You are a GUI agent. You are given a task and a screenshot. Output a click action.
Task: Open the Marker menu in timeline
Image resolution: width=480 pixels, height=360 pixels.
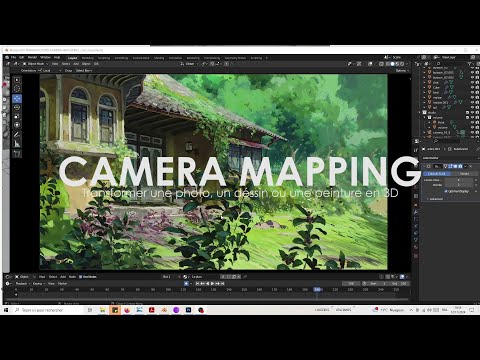tap(62, 283)
